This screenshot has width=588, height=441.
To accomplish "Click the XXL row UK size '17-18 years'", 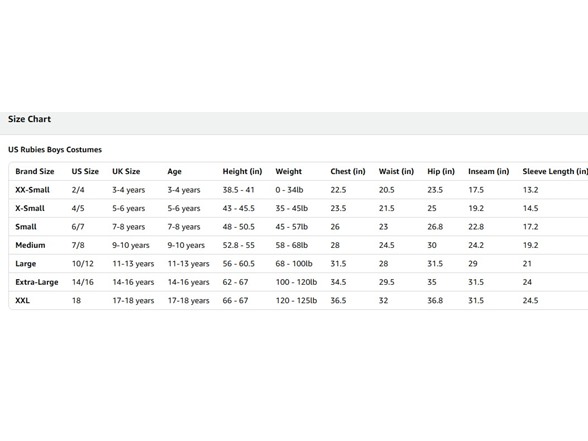I will (x=133, y=301).
